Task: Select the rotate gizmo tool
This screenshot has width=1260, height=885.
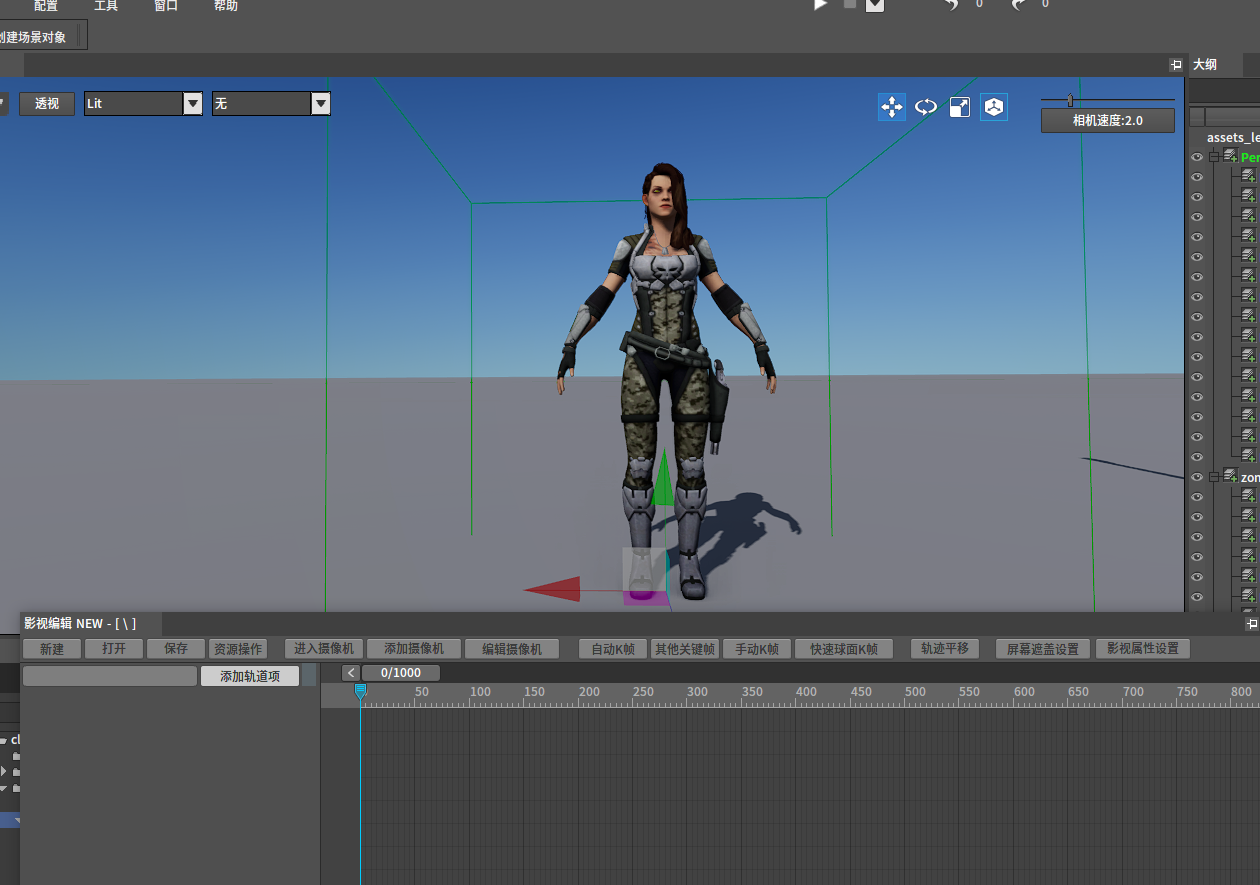Action: 926,107
